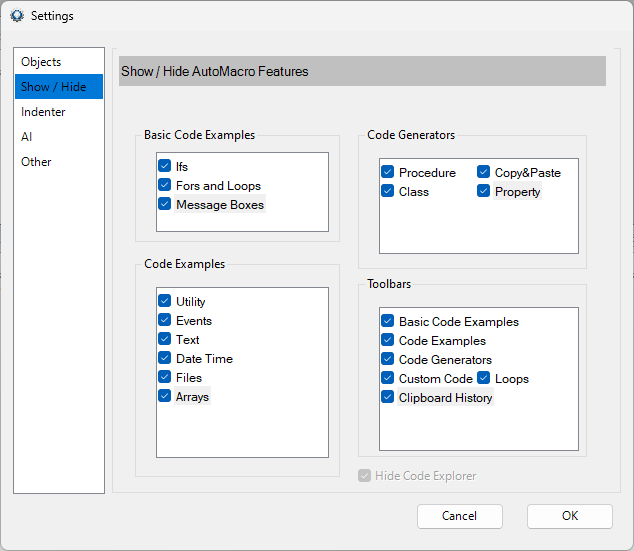Screen dimensions: 634x551
Task: Select the Show / Hide settings page
Action: pos(59,87)
